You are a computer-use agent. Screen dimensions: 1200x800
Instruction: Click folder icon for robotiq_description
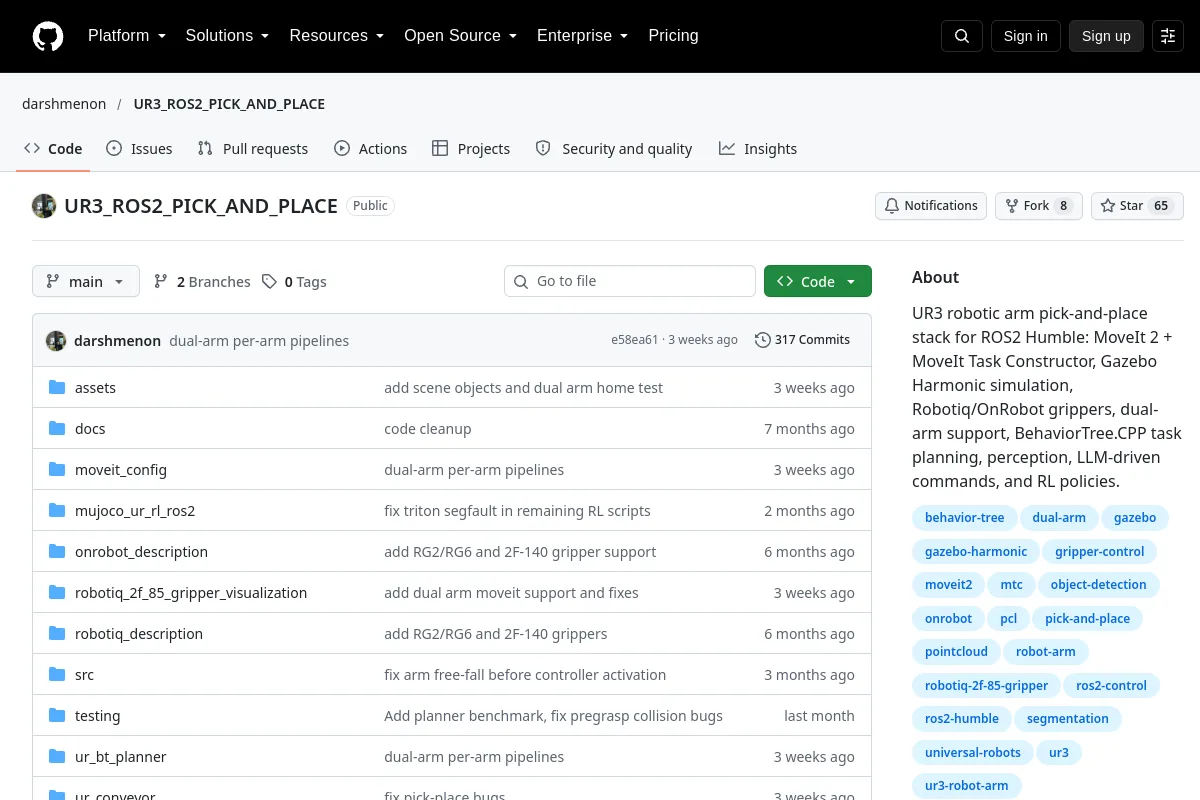57,634
